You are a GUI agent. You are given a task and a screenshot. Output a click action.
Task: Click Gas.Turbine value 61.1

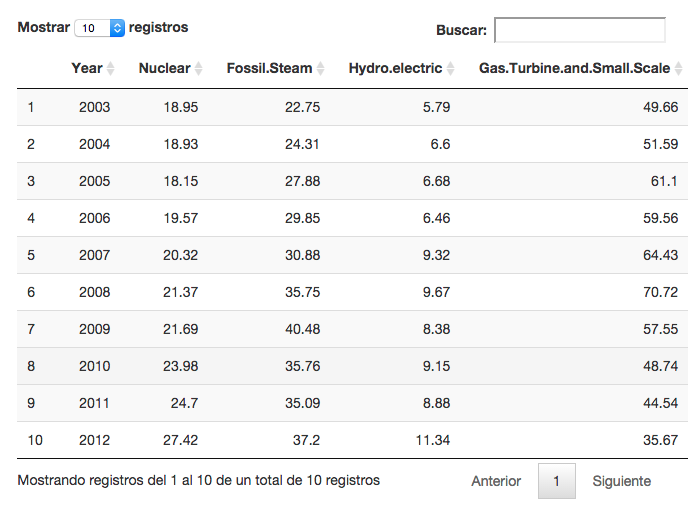(x=664, y=181)
